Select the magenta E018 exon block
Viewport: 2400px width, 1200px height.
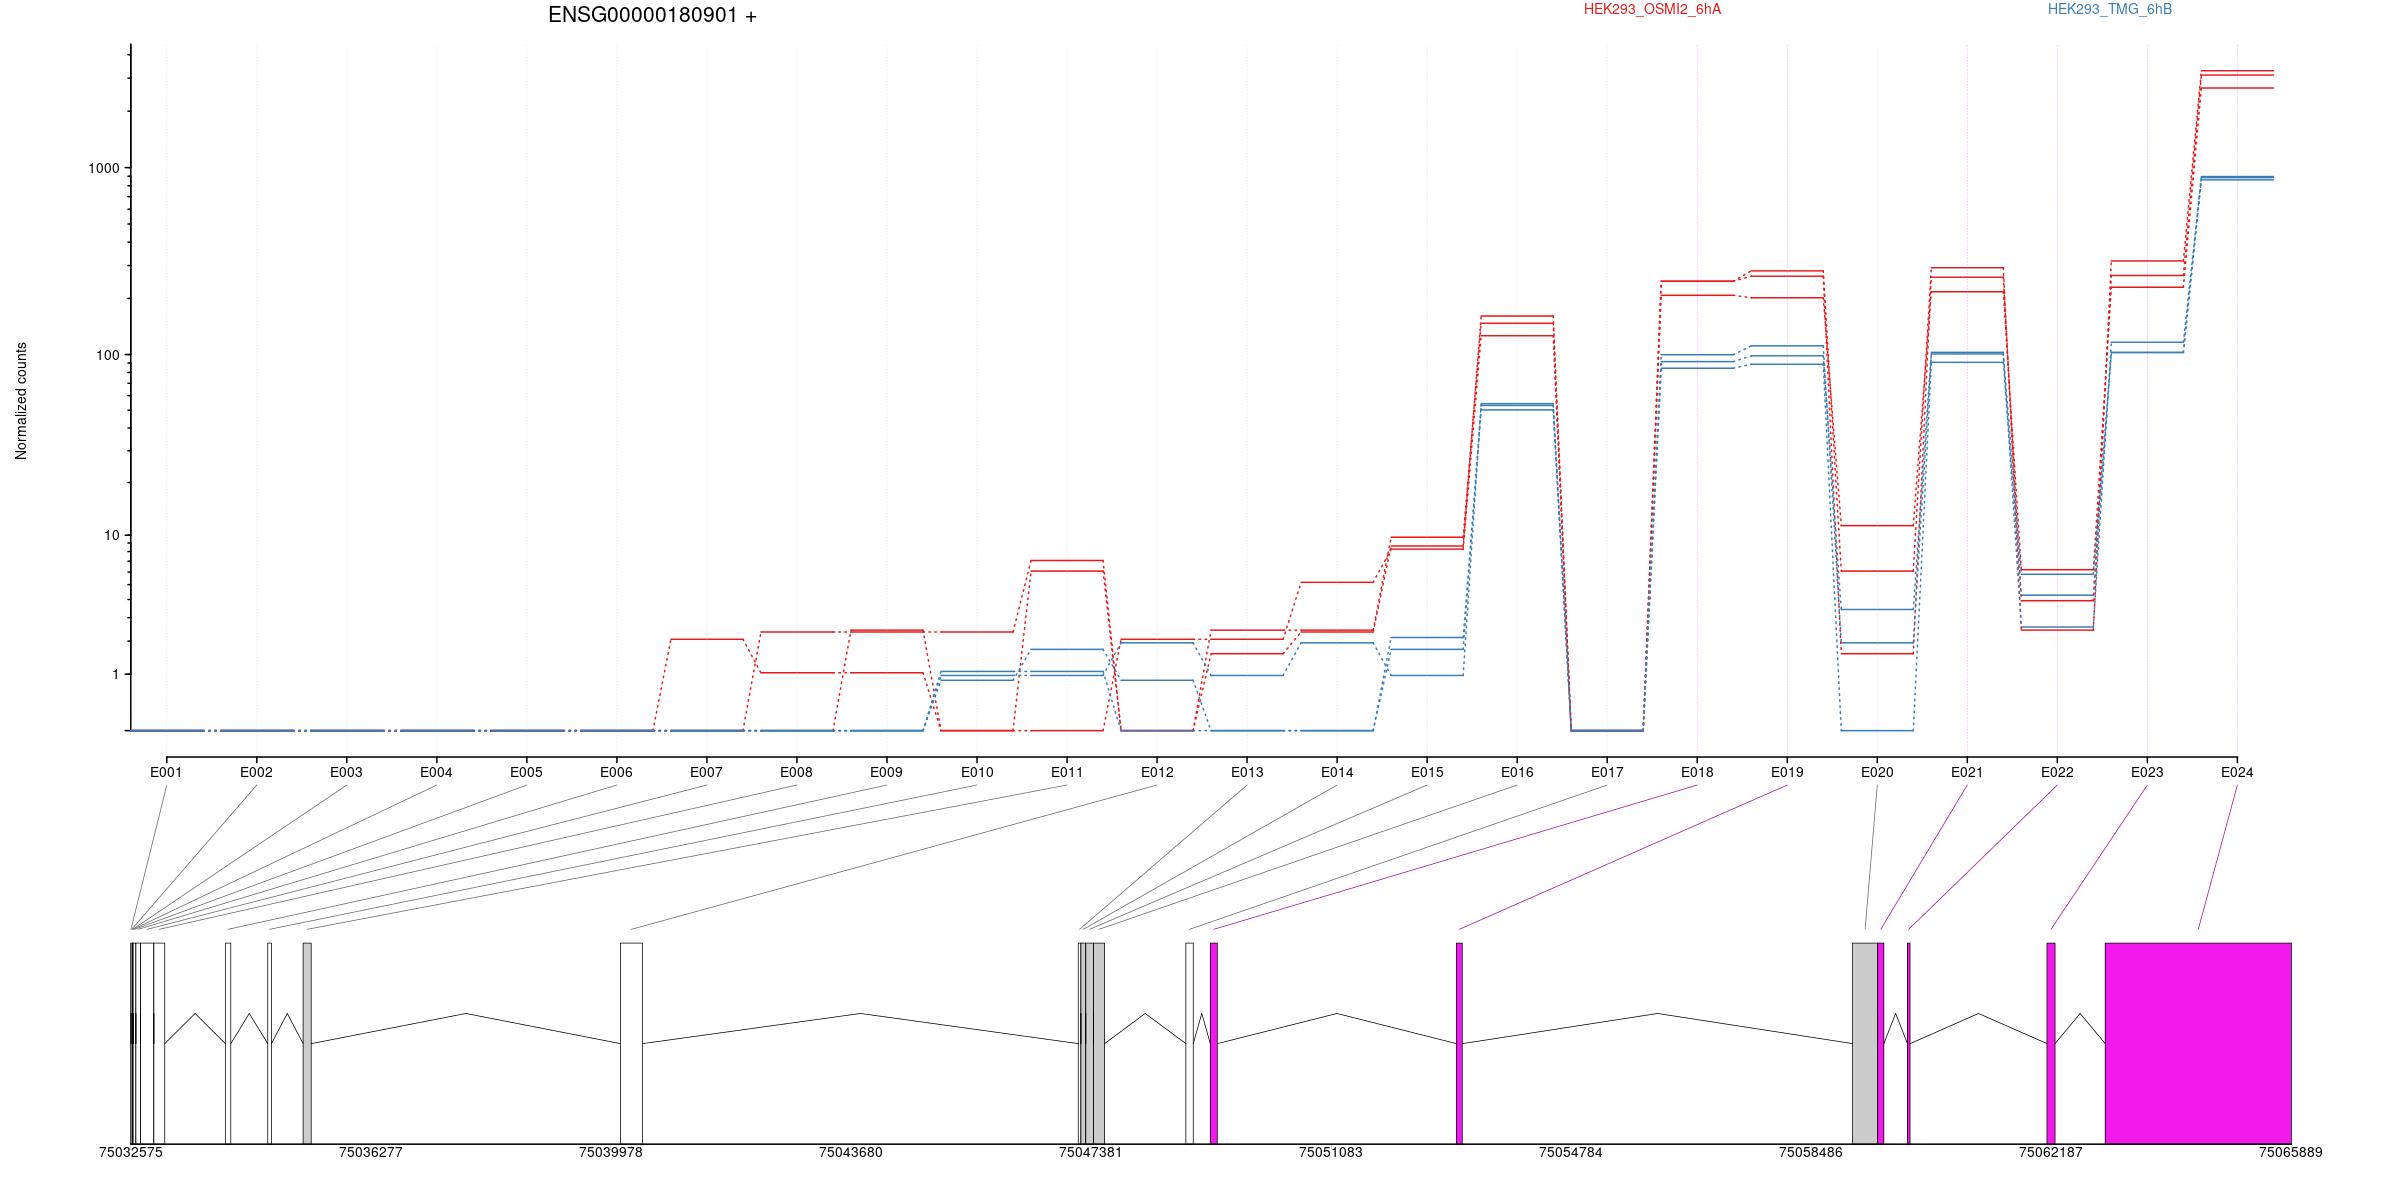pyautogui.click(x=1214, y=1043)
